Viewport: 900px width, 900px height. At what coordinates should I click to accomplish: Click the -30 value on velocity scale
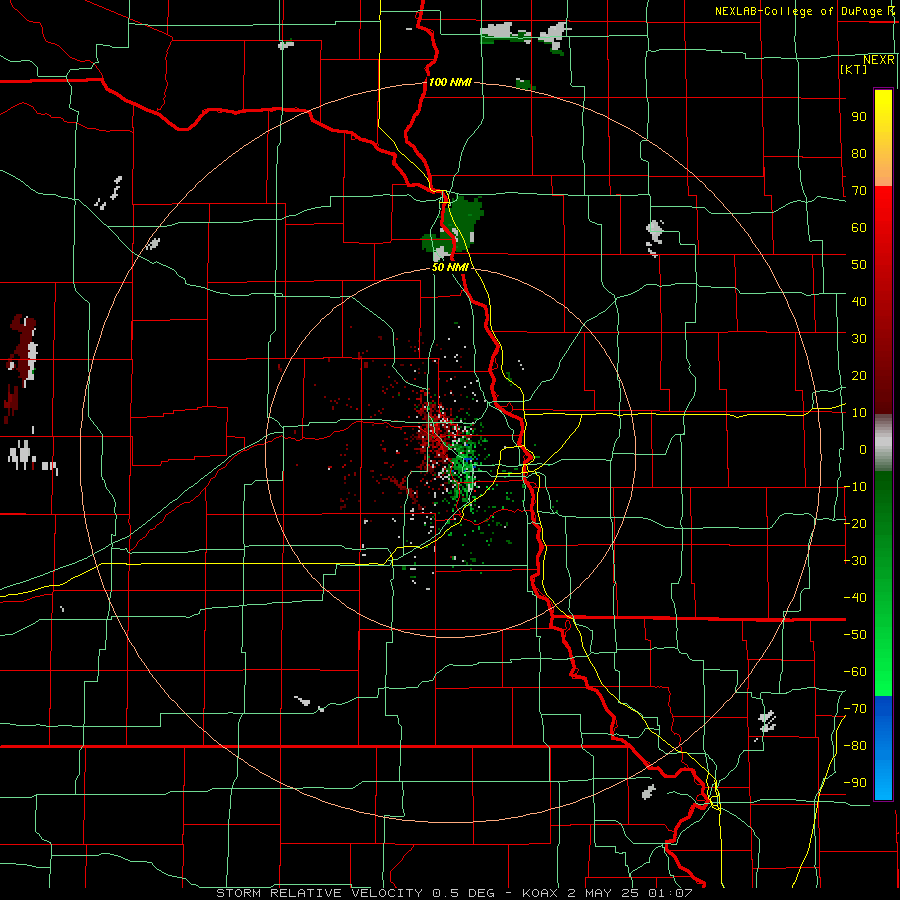pyautogui.click(x=855, y=561)
